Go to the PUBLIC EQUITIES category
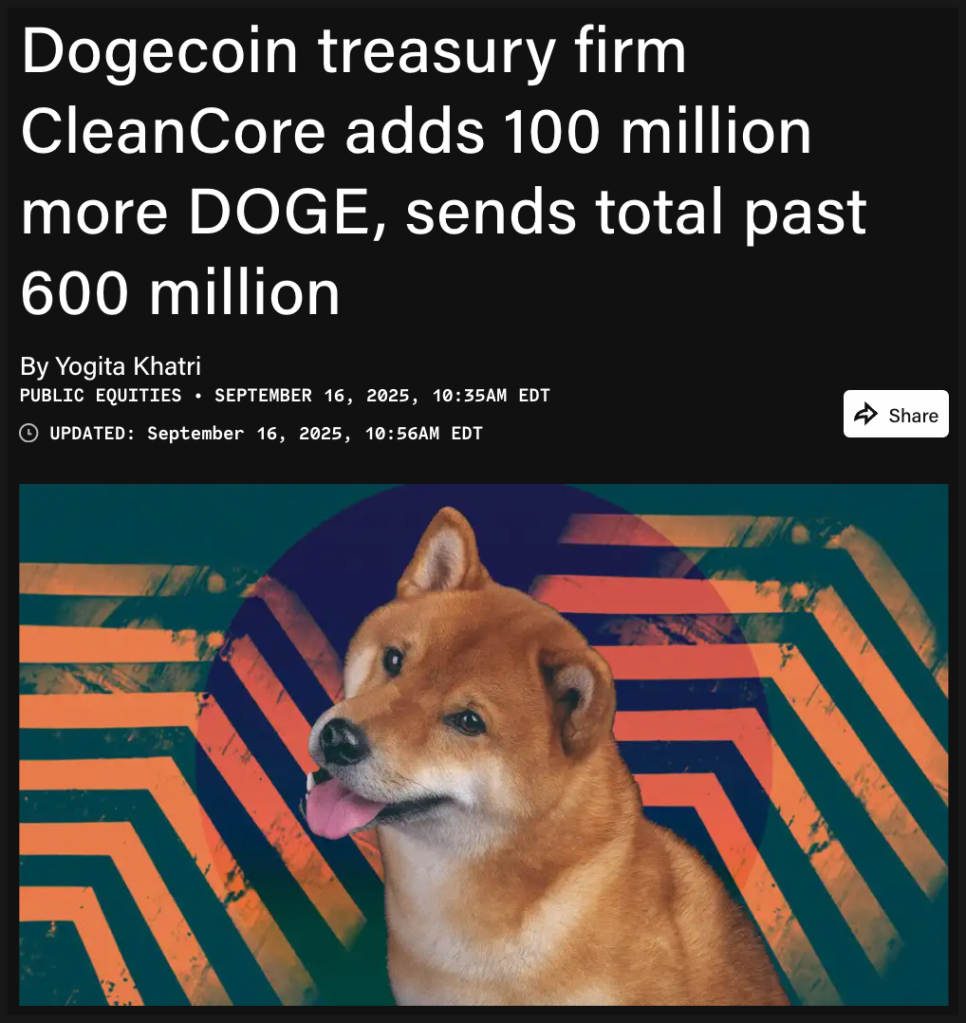This screenshot has height=1023, width=966. (x=100, y=395)
